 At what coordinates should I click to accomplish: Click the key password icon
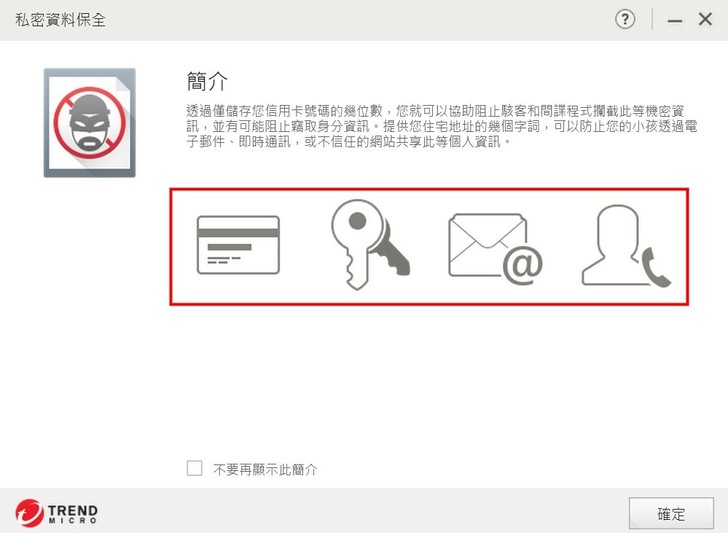pos(370,245)
